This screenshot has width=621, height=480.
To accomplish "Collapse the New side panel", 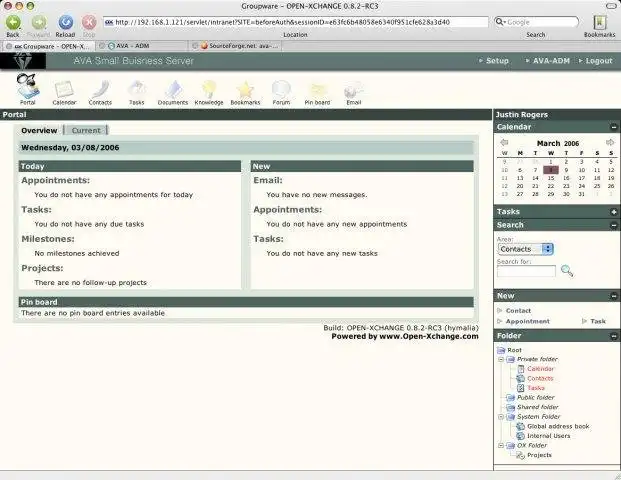I will tap(613, 296).
